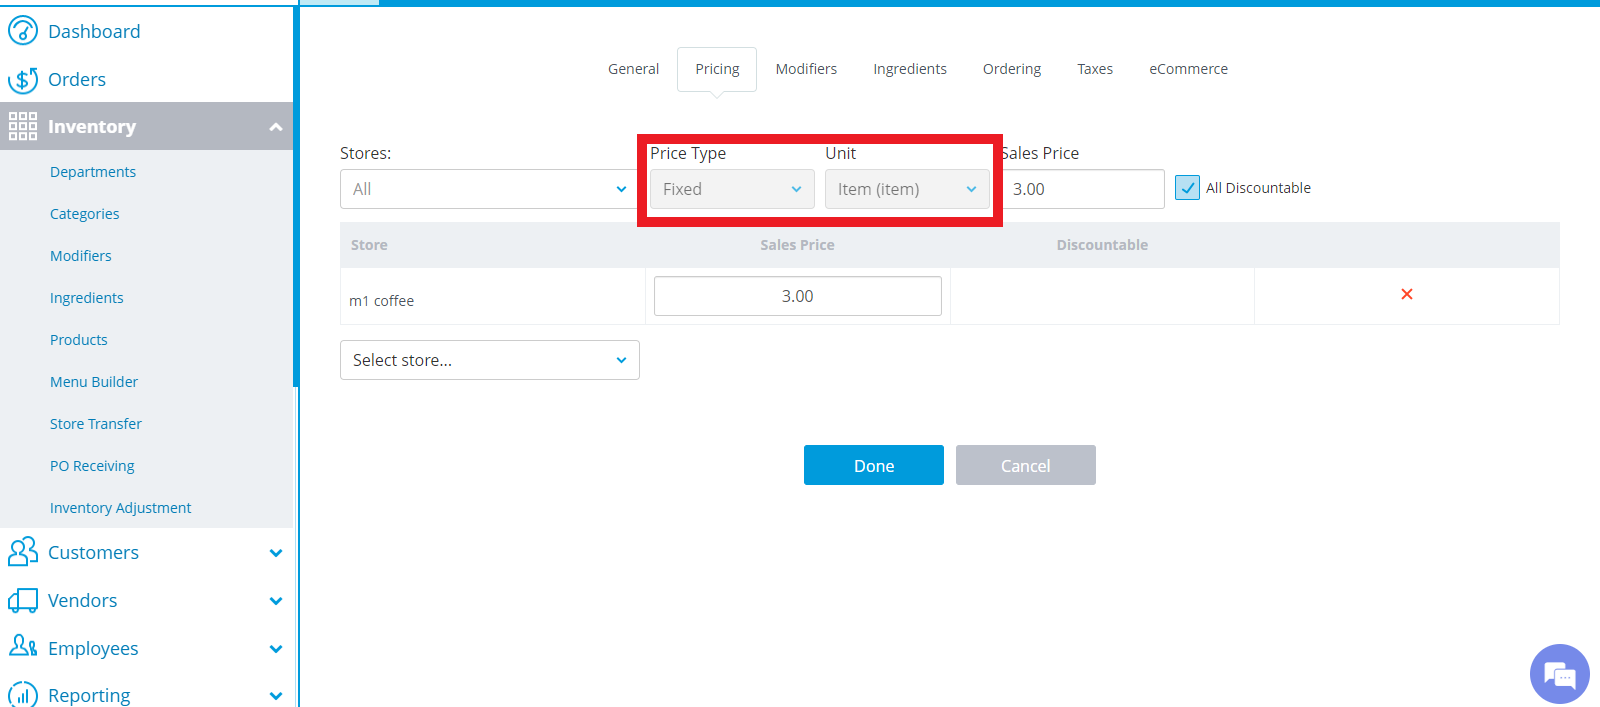Viewport: 1600px width, 707px height.
Task: Open the Stores dropdown
Action: point(490,189)
